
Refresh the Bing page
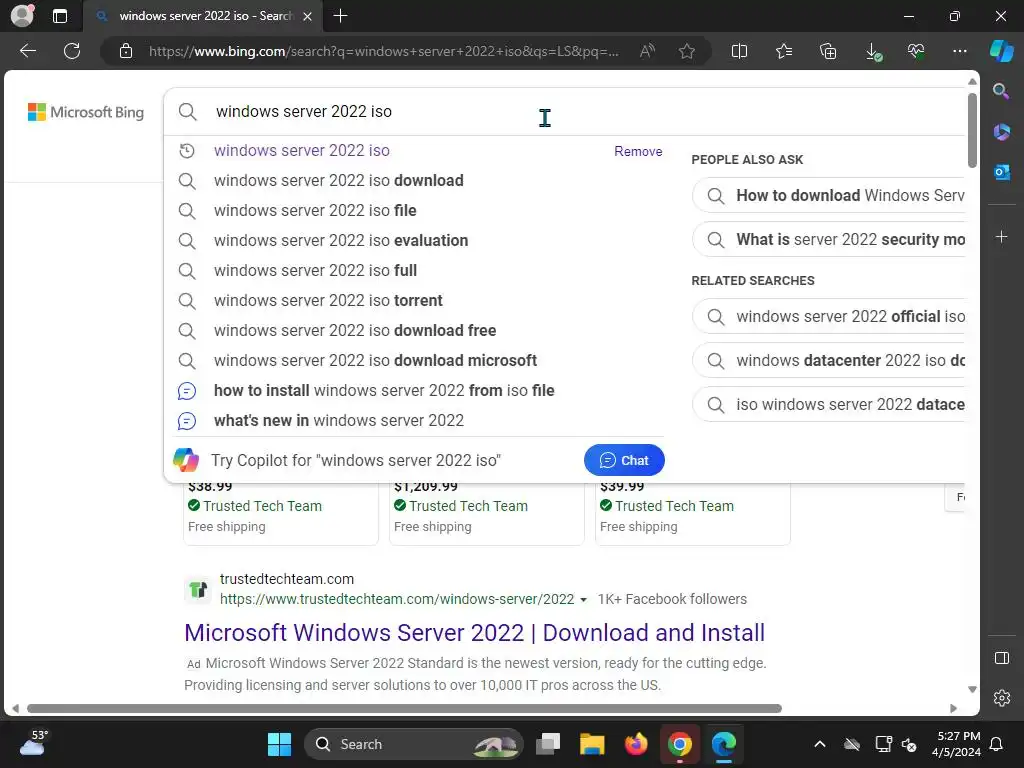tap(72, 51)
